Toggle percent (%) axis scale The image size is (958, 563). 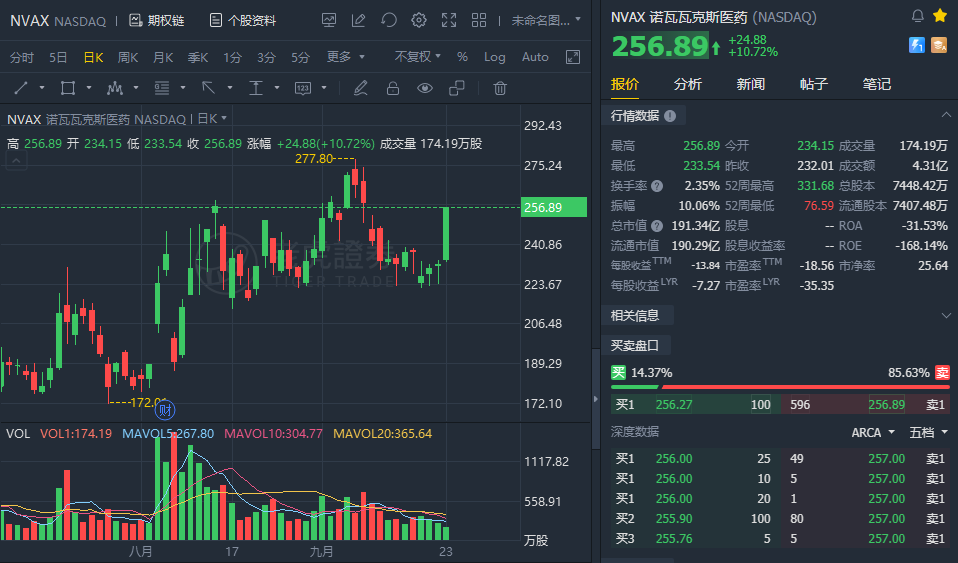tap(463, 57)
